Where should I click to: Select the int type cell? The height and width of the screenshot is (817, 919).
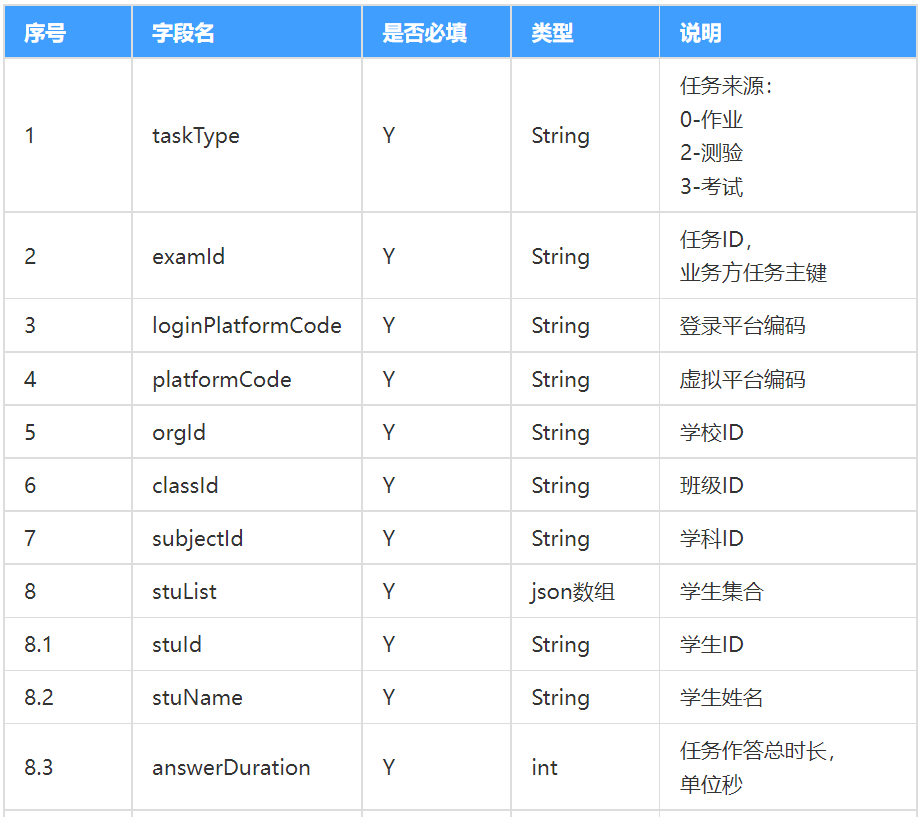[585, 767]
